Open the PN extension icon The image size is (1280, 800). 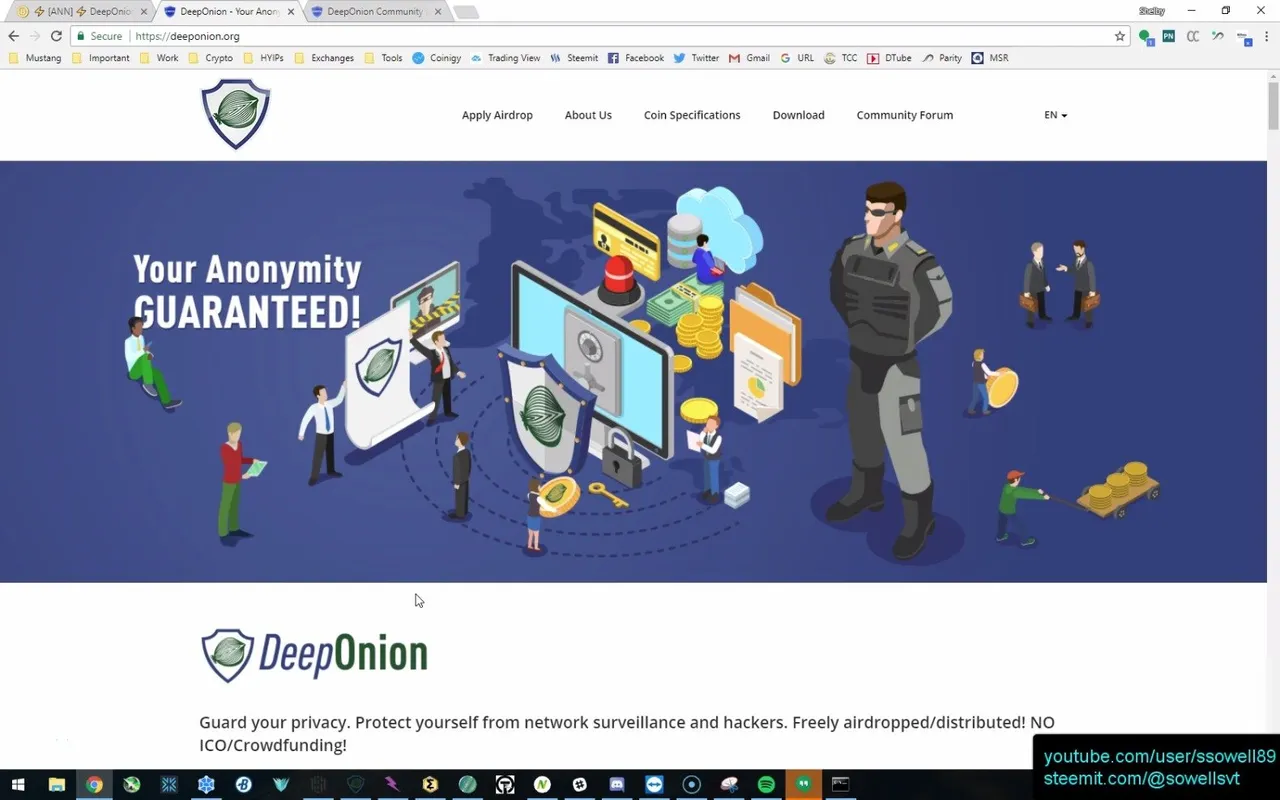tap(1168, 36)
